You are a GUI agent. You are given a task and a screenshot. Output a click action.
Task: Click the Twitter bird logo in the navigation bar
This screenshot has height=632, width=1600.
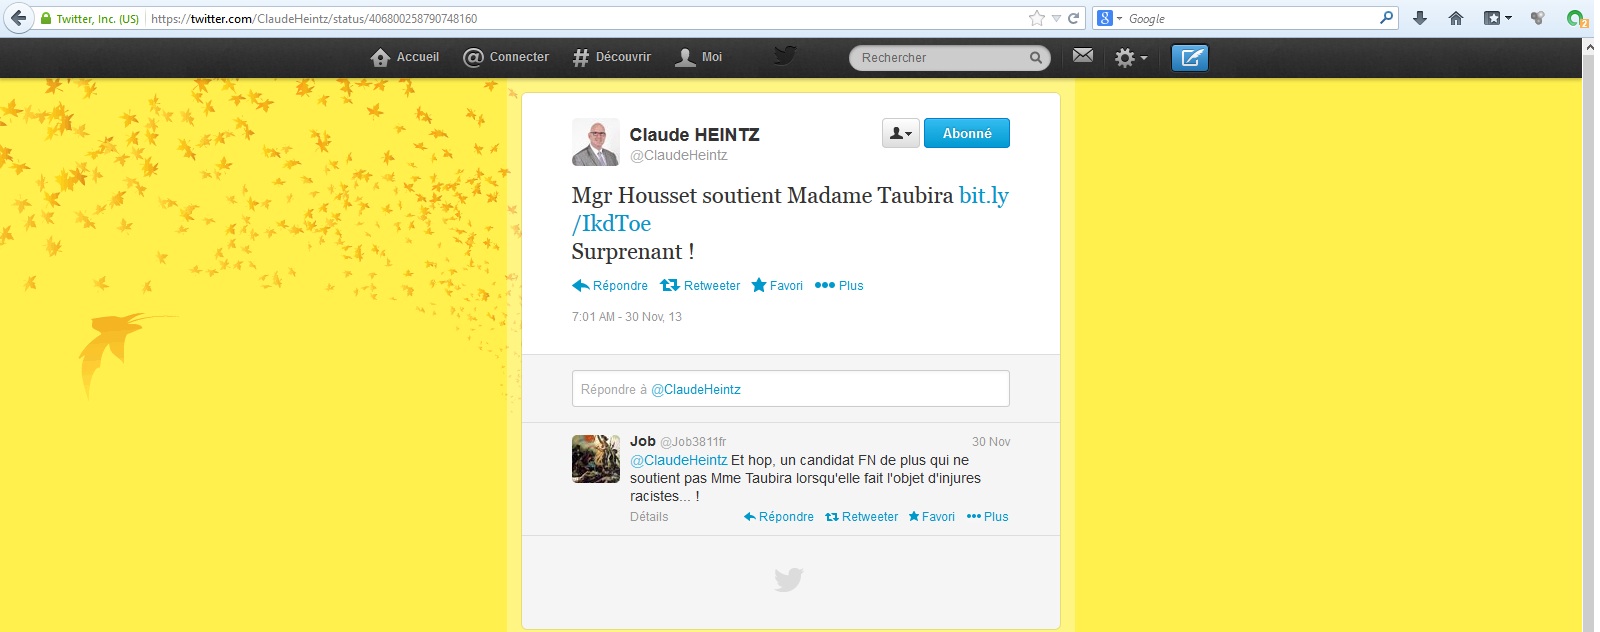[x=785, y=56]
